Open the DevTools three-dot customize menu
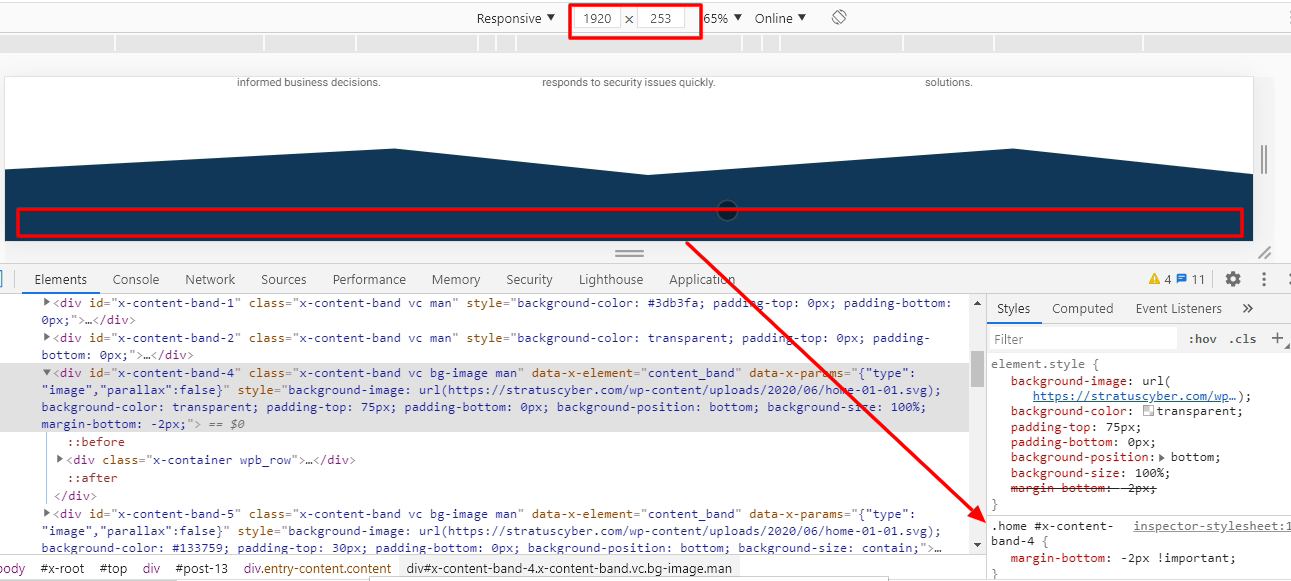This screenshot has height=581, width=1291. pos(1264,279)
